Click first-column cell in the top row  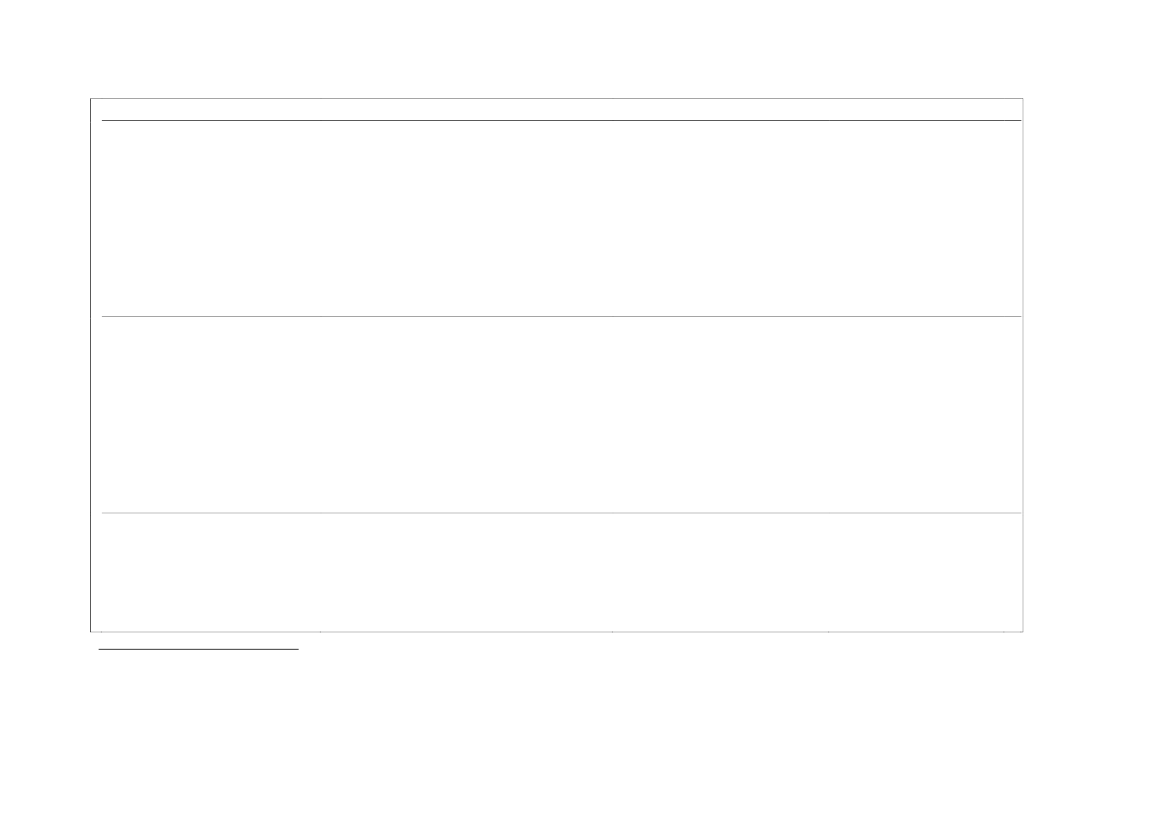click(210, 218)
